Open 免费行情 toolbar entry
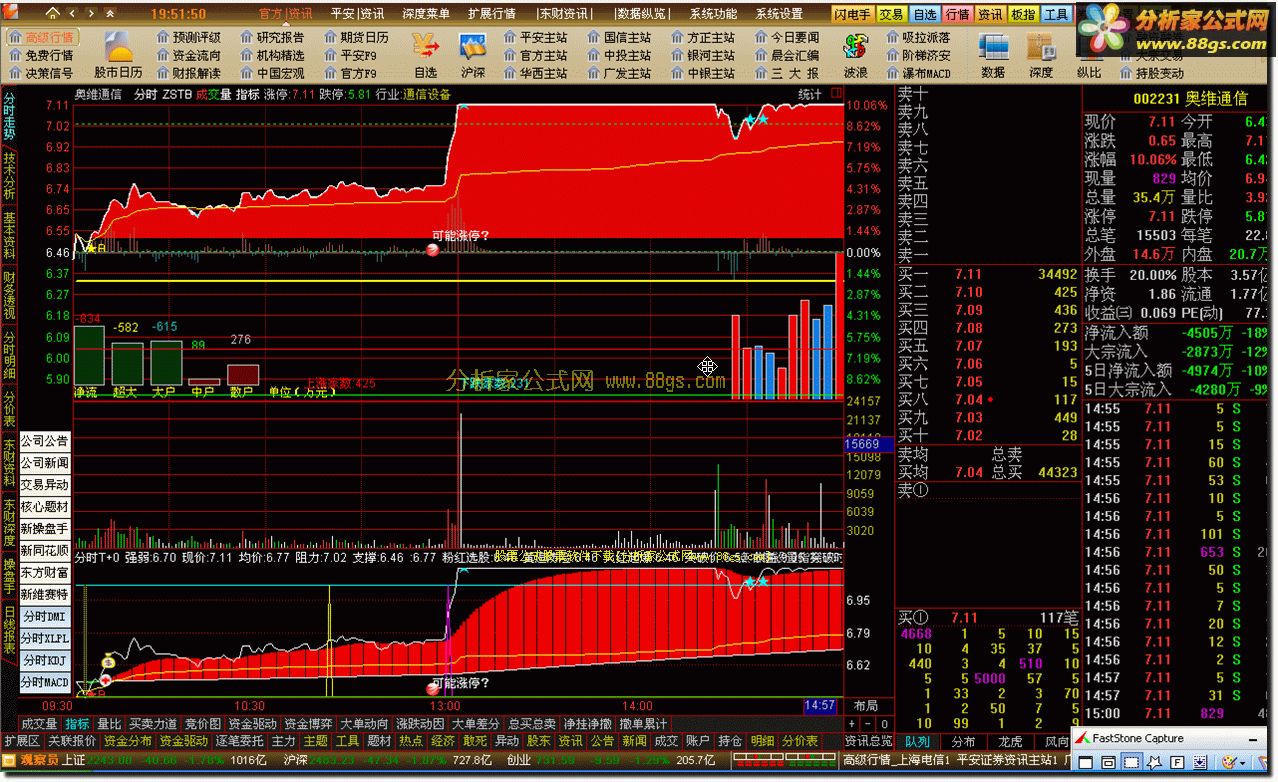This screenshot has width=1278, height=782. click(x=41, y=55)
